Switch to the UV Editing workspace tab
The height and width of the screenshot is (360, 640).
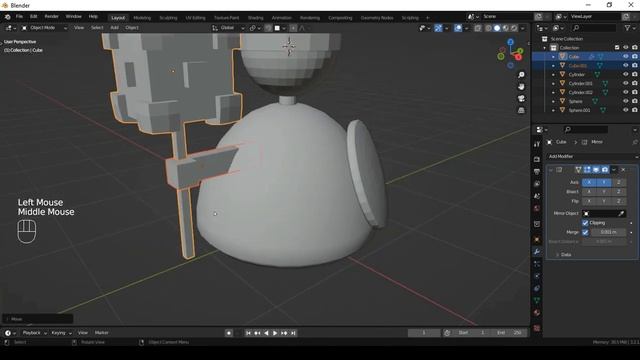[x=196, y=18]
